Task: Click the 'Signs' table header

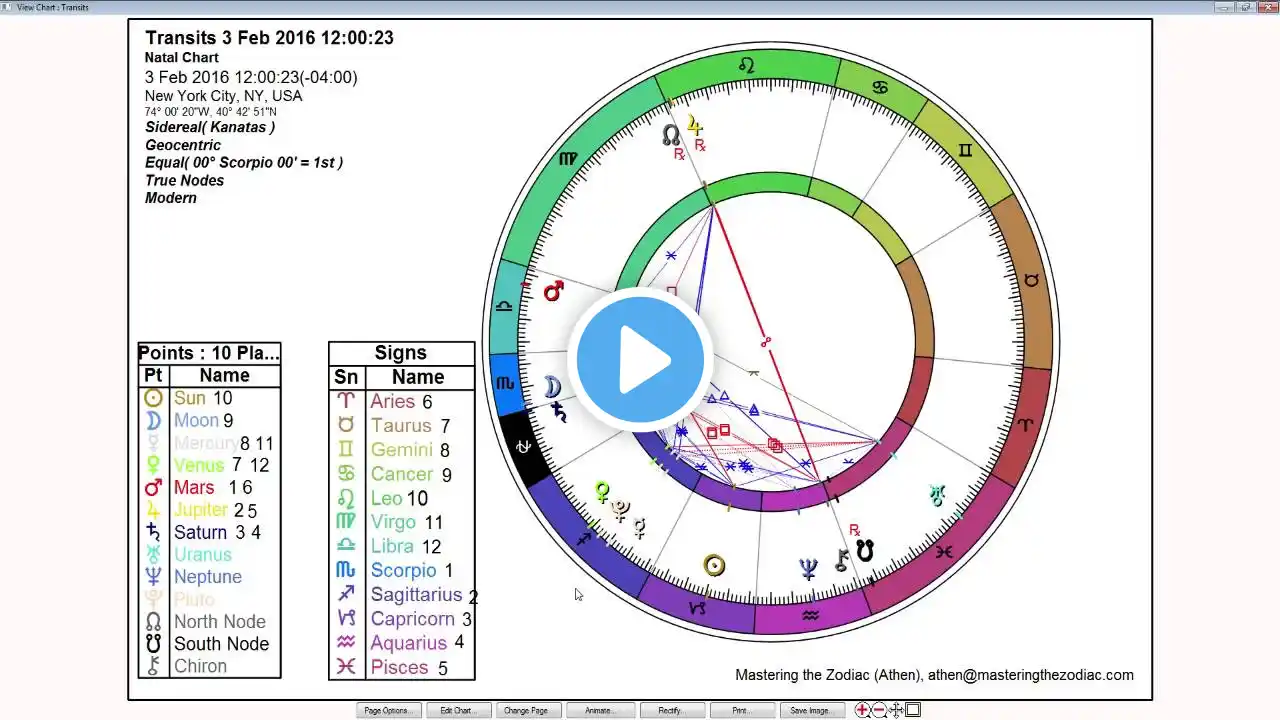Action: pos(401,353)
